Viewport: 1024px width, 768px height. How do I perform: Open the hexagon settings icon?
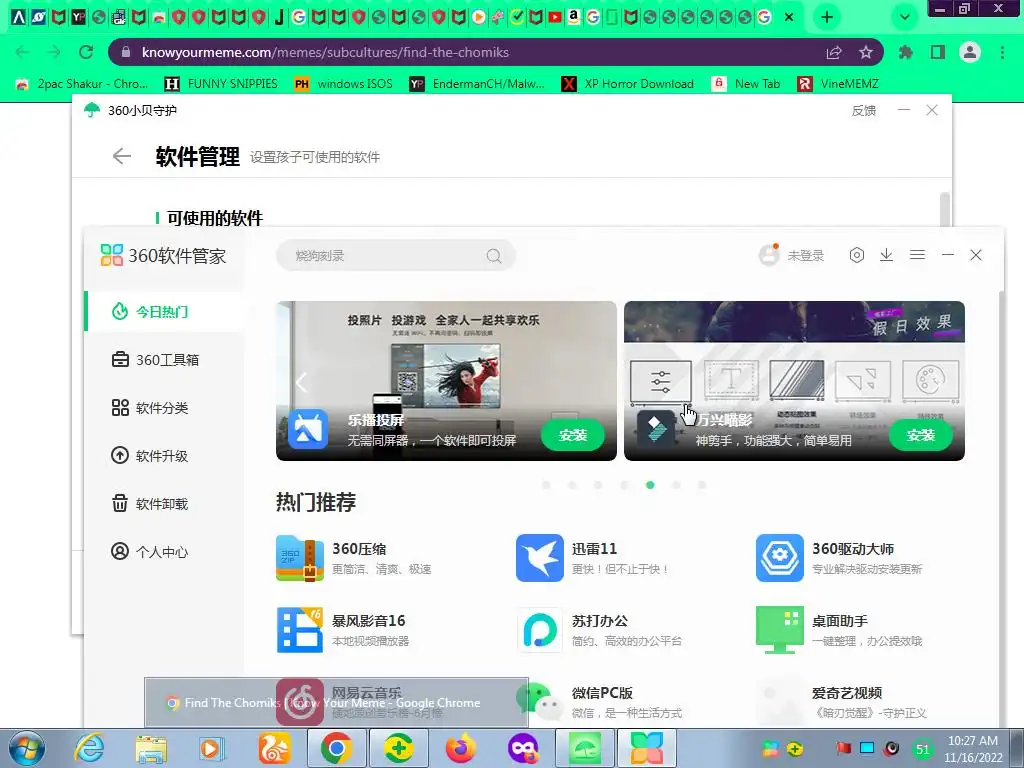point(857,255)
